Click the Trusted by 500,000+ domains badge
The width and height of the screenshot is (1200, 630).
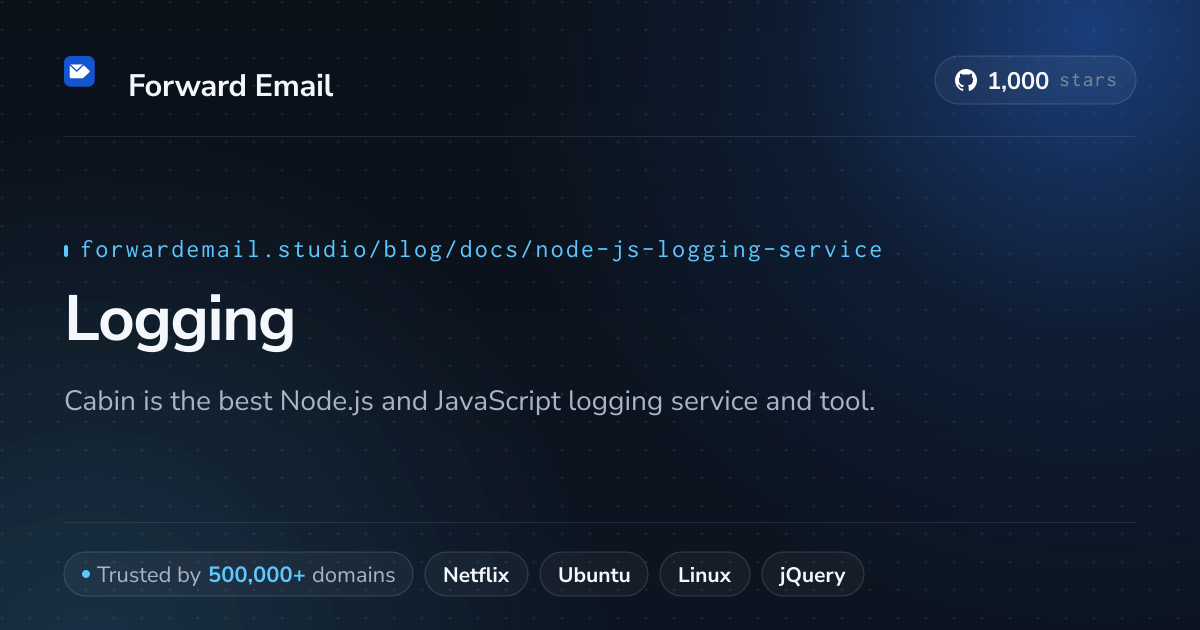(x=238, y=575)
